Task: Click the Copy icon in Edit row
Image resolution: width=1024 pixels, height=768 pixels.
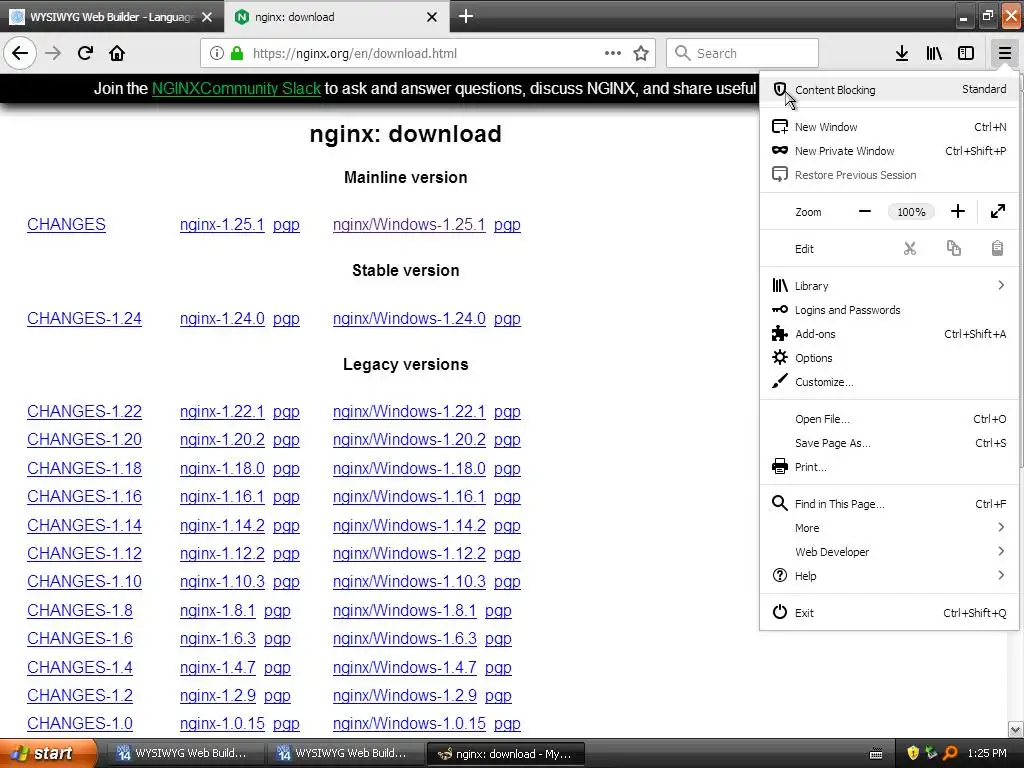Action: [x=953, y=248]
